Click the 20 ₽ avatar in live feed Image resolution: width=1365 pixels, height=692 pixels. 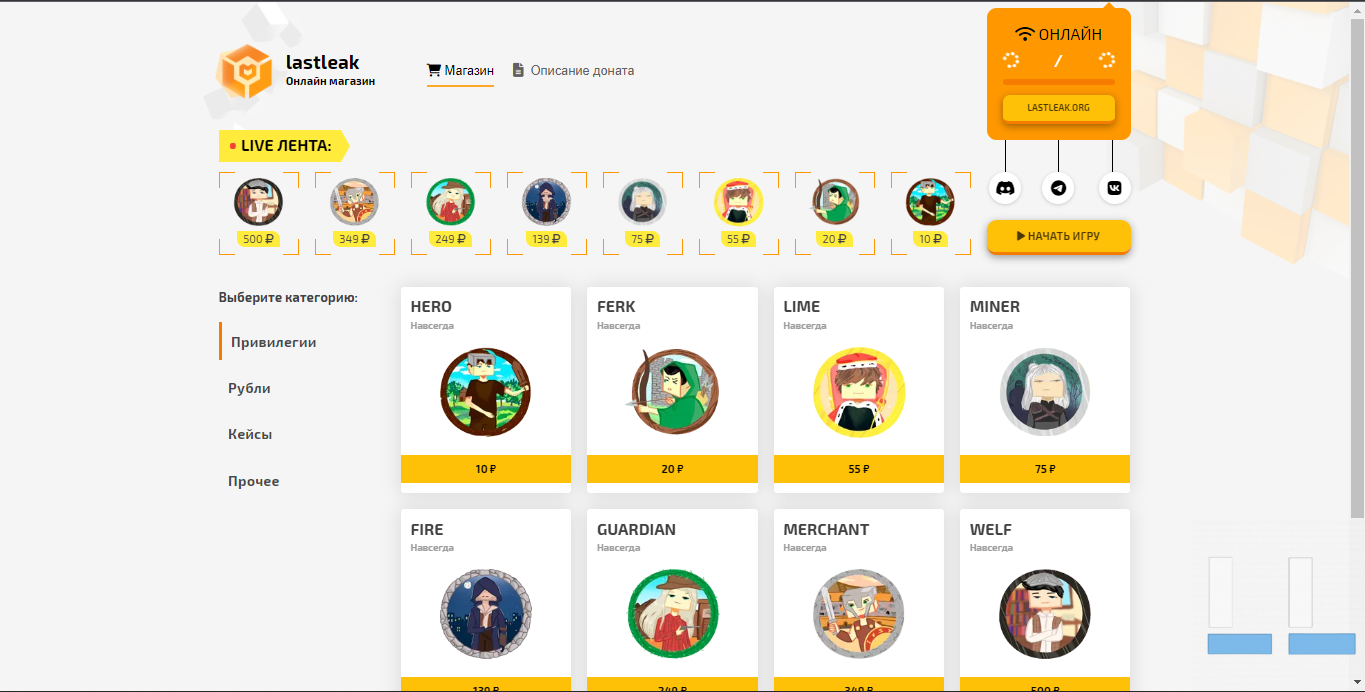(834, 202)
